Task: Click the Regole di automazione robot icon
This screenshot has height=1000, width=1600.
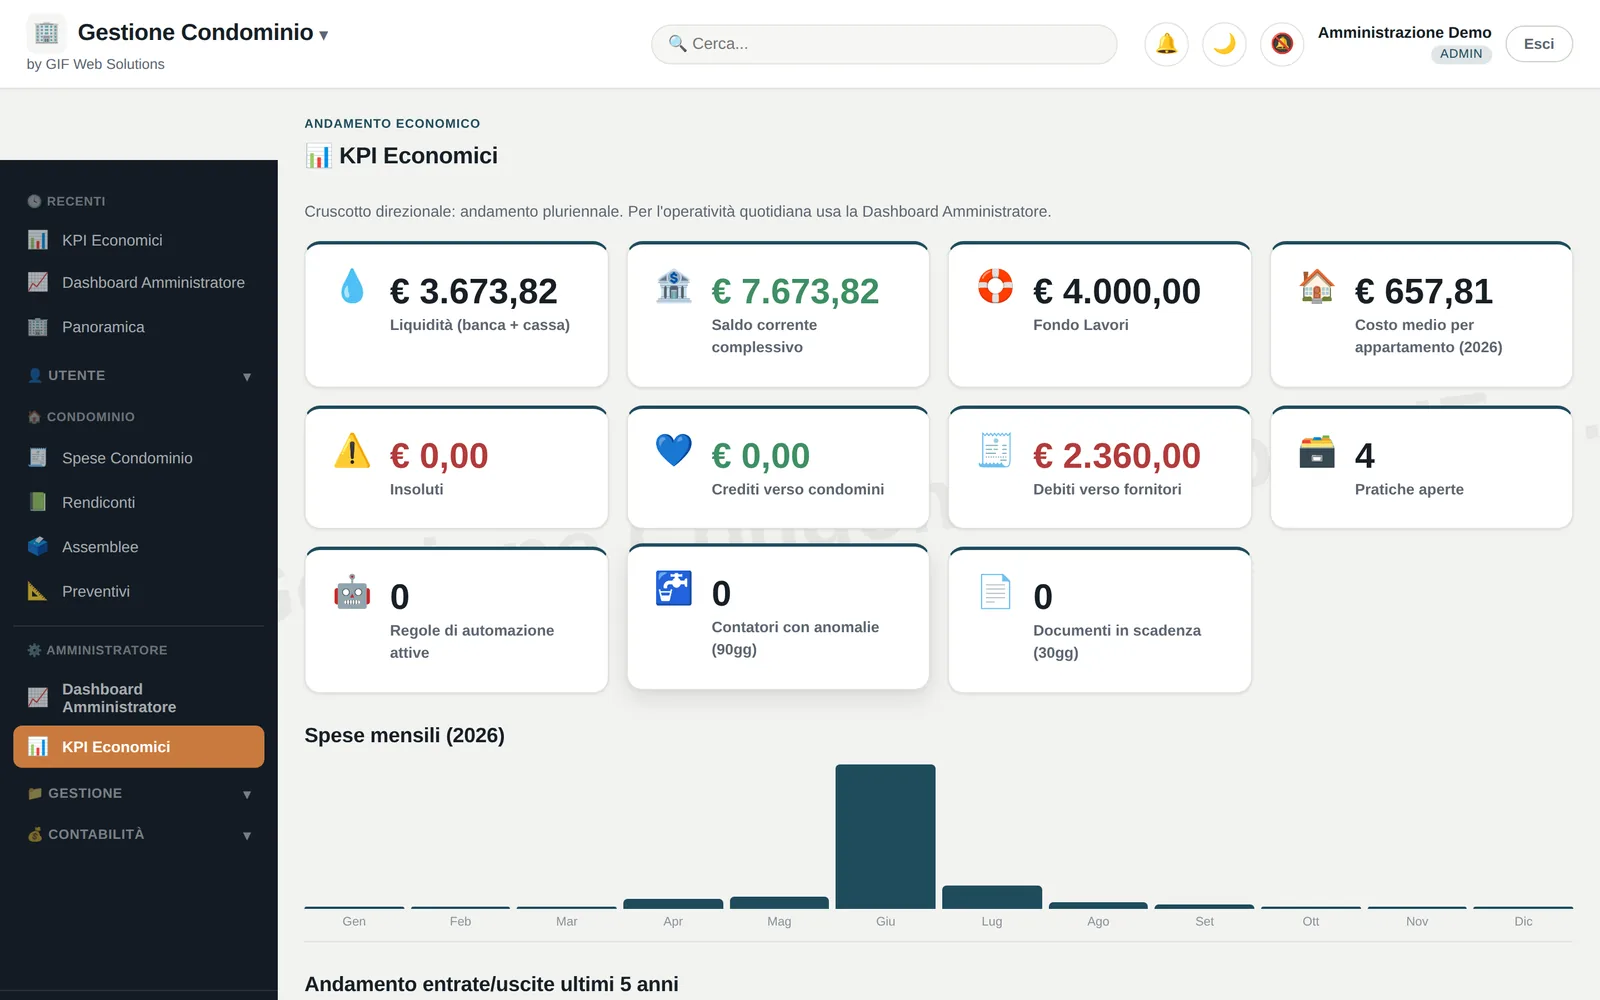Action: [352, 591]
